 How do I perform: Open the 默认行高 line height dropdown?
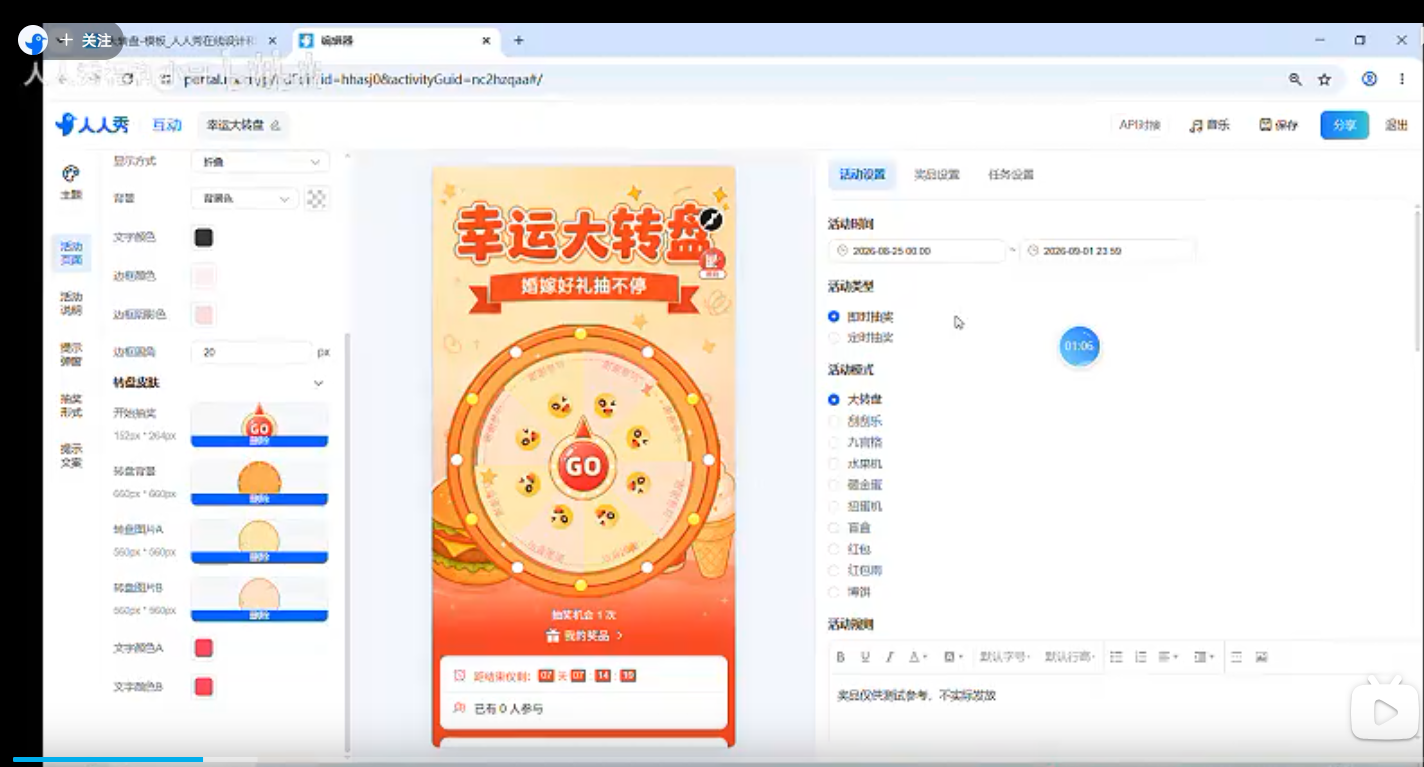1070,657
